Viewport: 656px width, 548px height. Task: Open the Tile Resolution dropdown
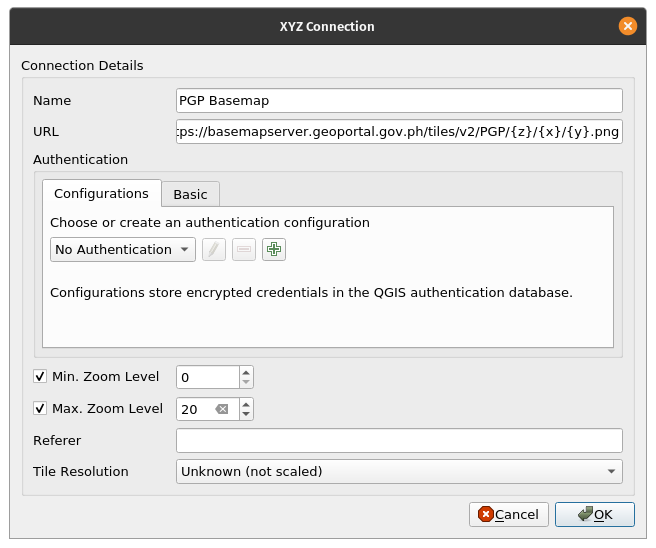pos(399,471)
